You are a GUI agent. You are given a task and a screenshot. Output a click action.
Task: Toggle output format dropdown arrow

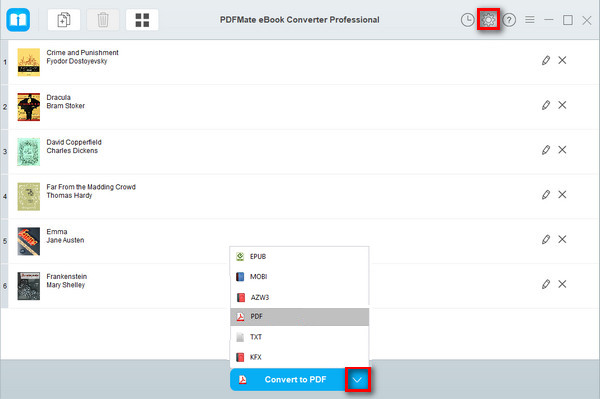pyautogui.click(x=358, y=379)
